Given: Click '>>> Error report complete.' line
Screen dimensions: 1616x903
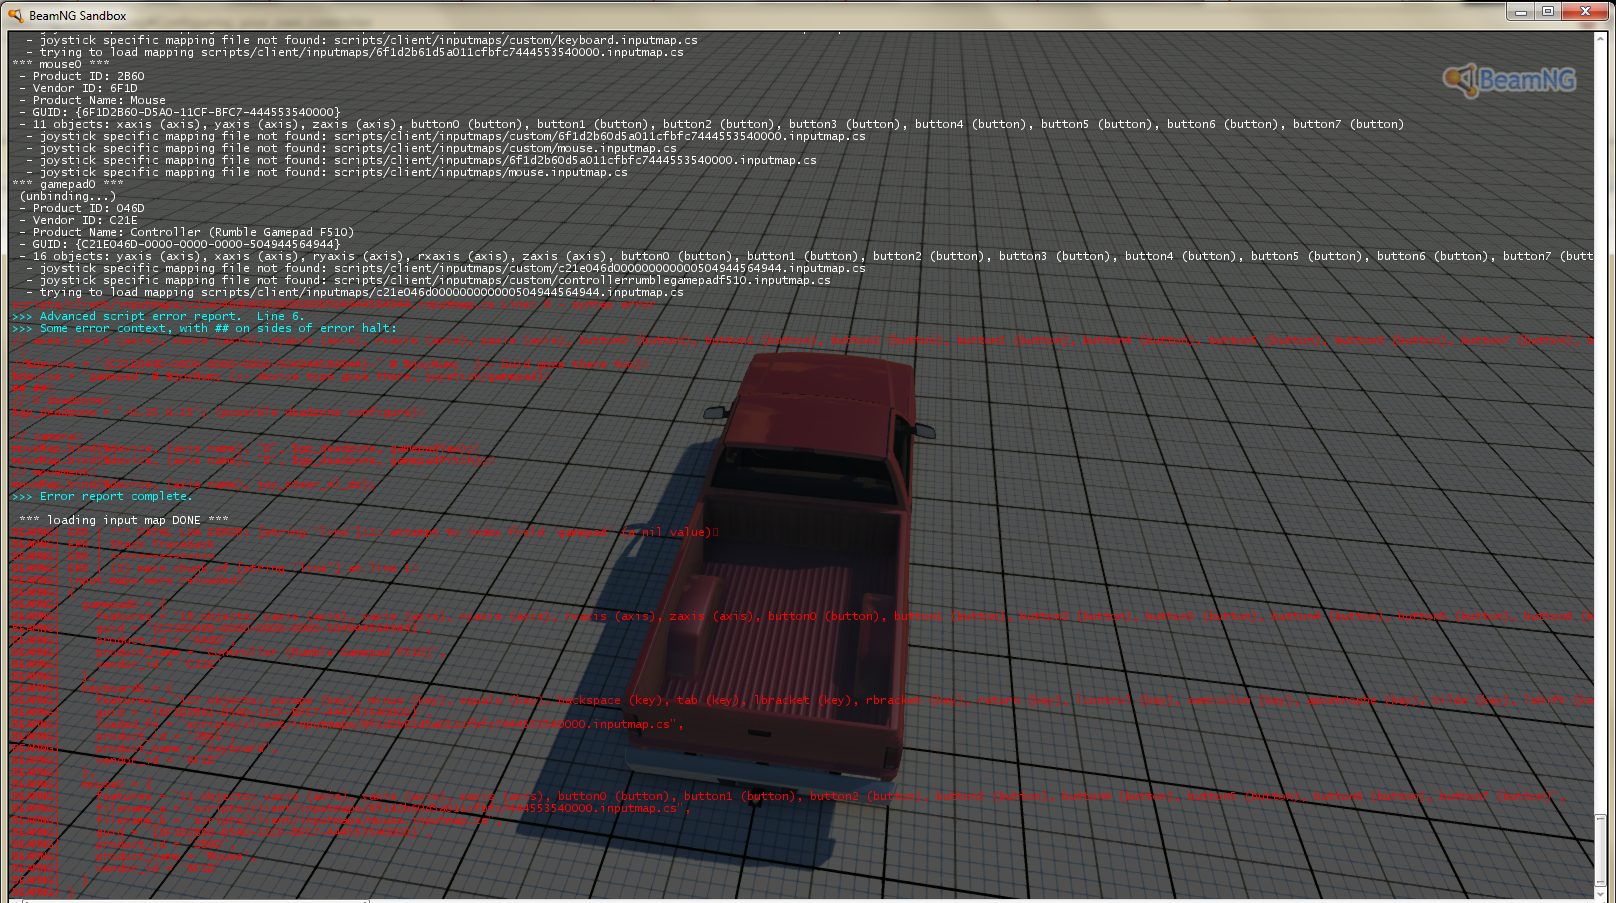Looking at the screenshot, I should click(102, 496).
